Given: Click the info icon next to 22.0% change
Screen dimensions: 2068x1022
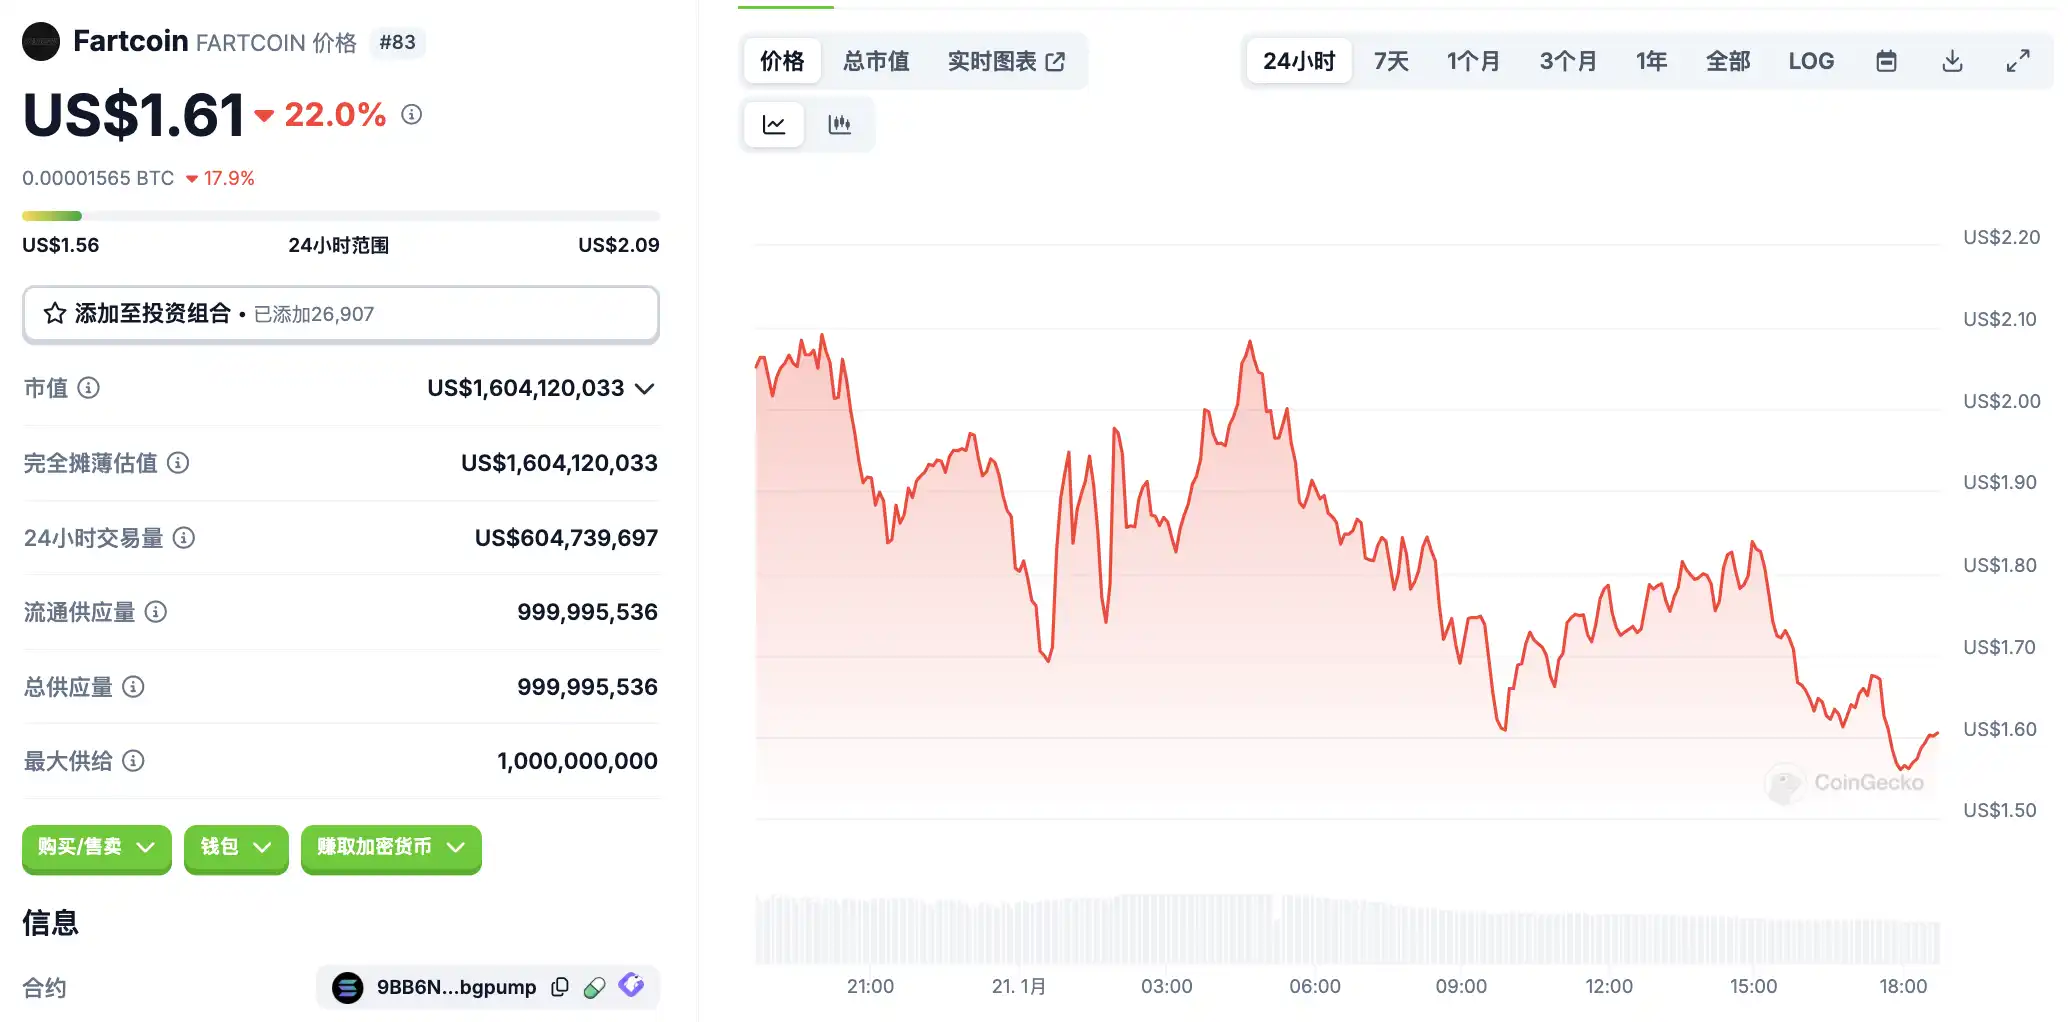Looking at the screenshot, I should coord(411,115).
